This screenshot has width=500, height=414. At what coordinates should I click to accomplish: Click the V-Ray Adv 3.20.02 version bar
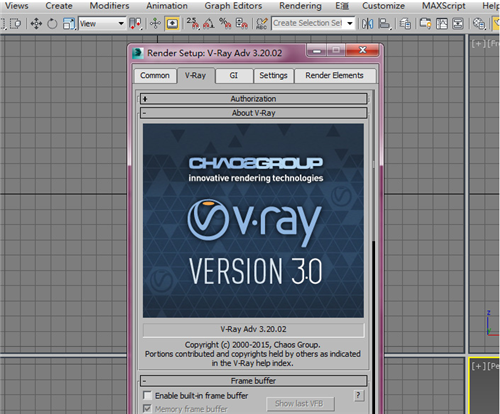(253, 329)
